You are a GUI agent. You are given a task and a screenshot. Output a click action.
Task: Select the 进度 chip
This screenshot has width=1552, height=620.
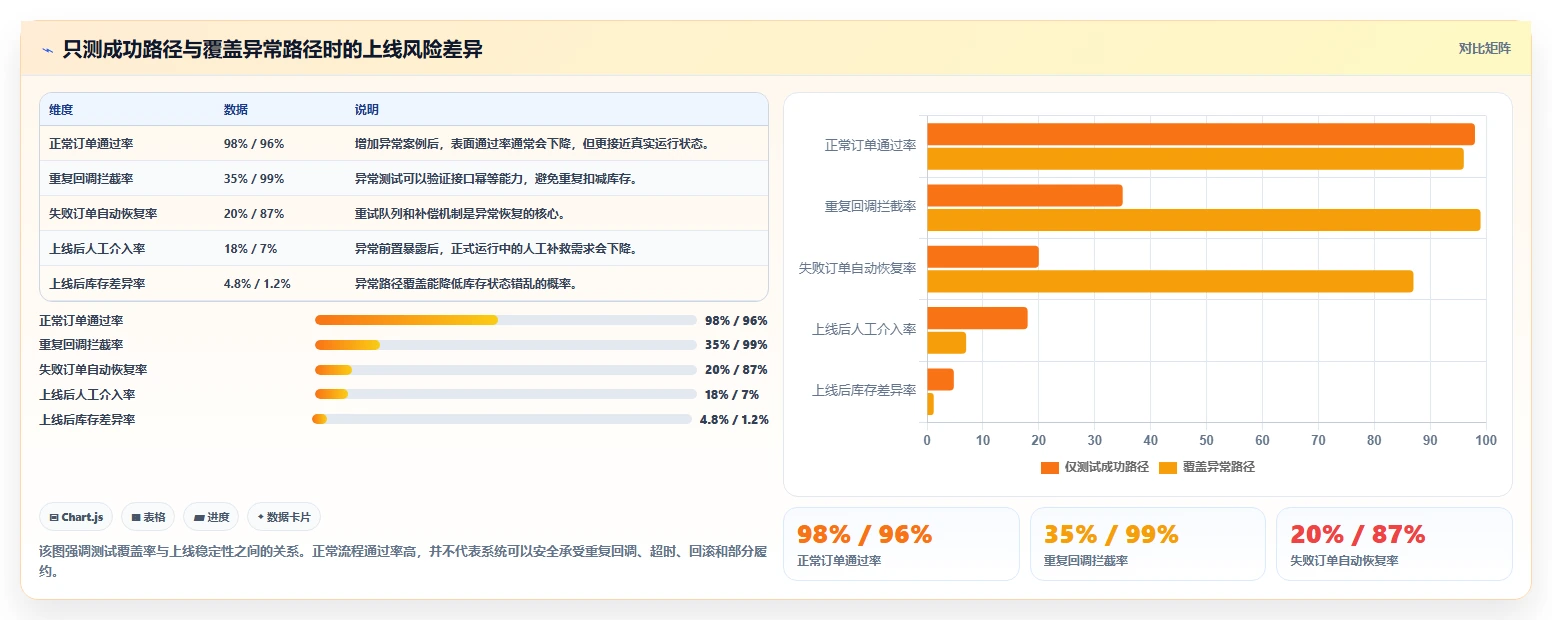point(211,517)
